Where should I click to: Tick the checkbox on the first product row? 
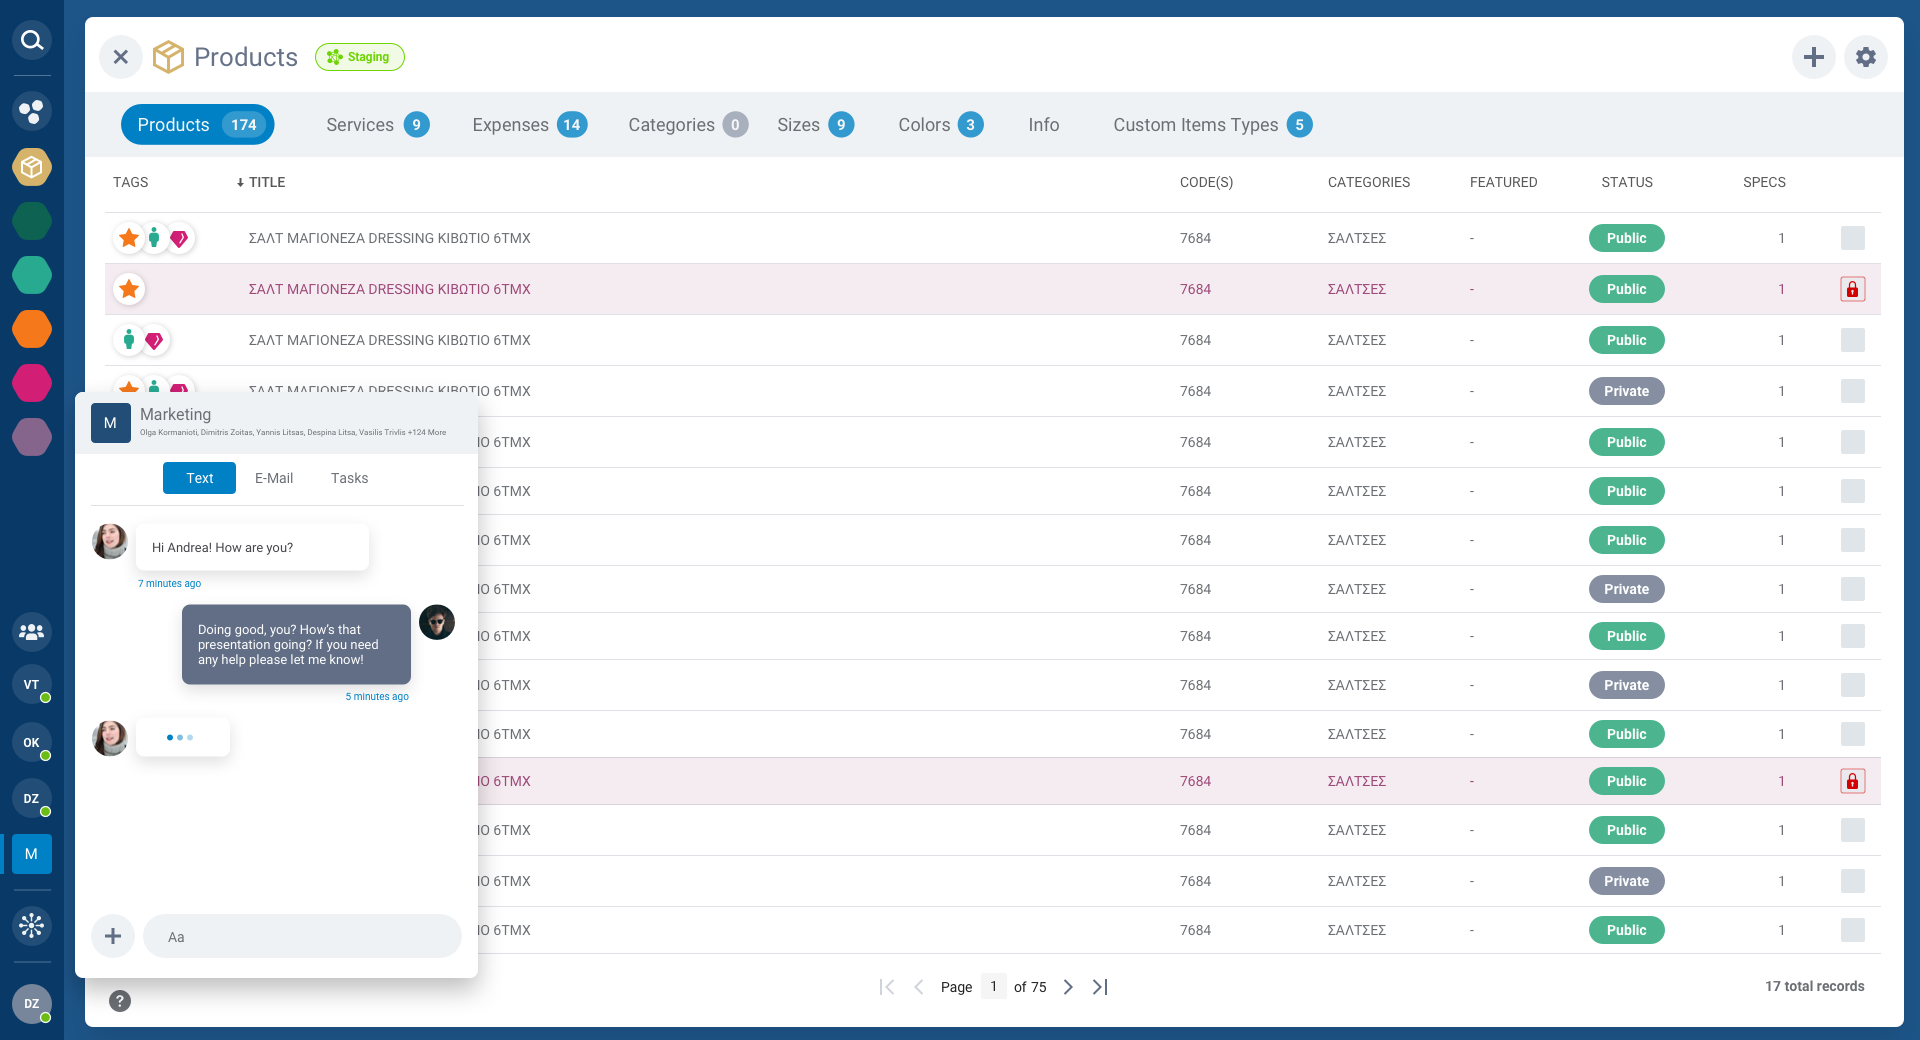point(1852,238)
